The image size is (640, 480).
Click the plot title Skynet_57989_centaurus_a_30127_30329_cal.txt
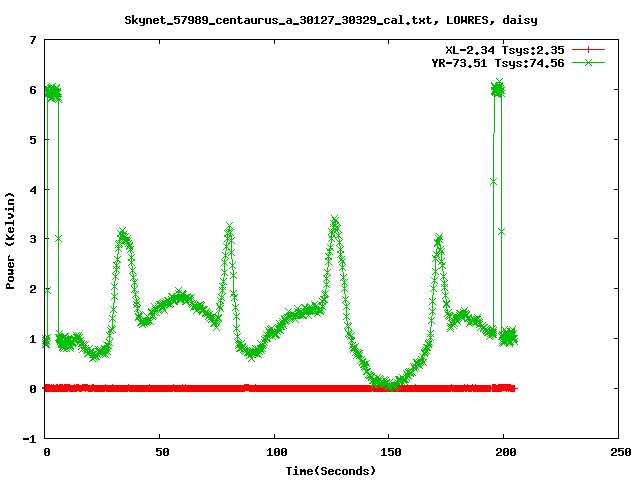point(281,20)
